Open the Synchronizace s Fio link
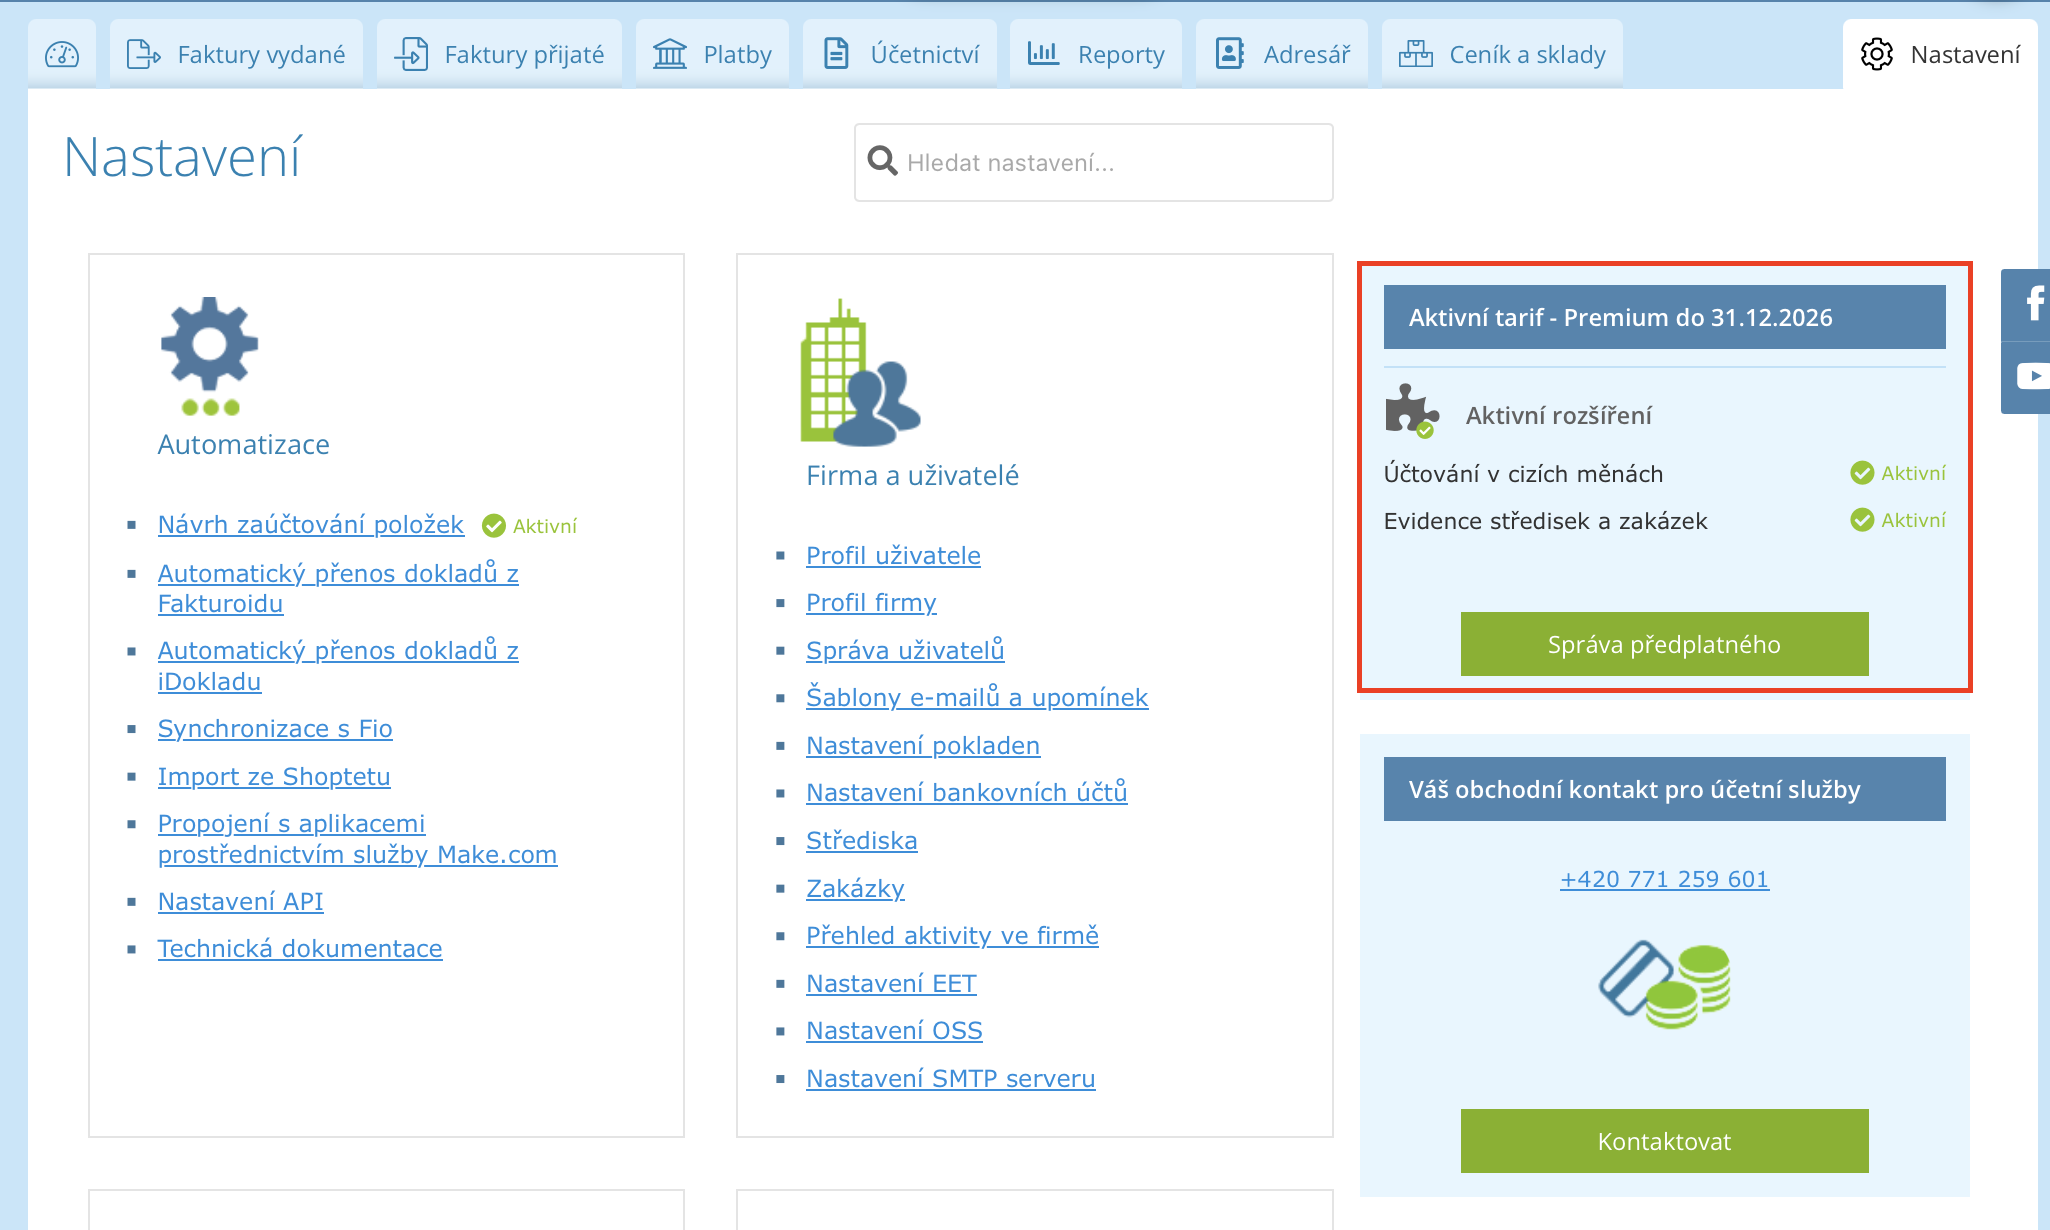This screenshot has width=2050, height=1230. (275, 728)
